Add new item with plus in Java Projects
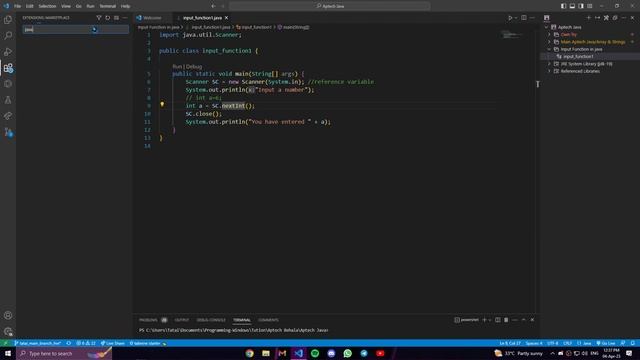640x360 pixels. point(589,18)
